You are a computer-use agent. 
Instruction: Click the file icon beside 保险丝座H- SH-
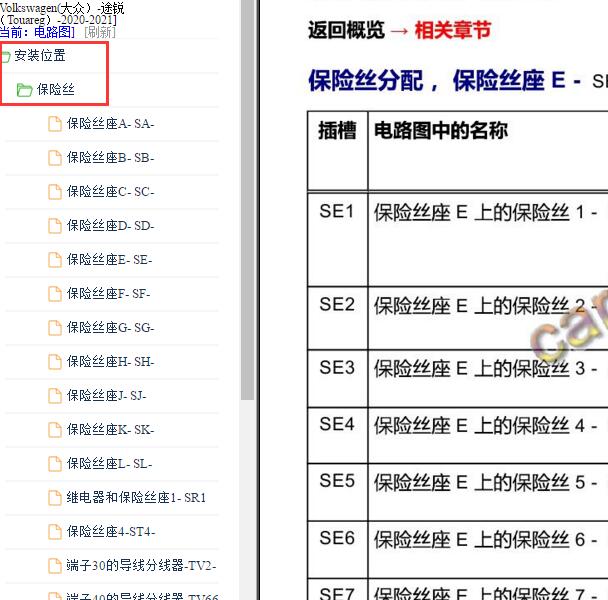click(x=55, y=362)
